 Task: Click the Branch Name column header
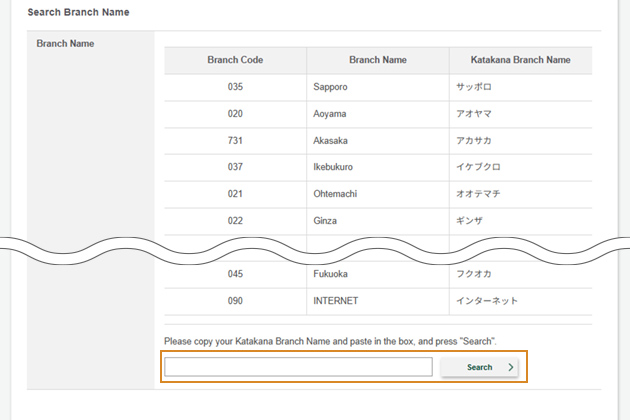click(377, 60)
